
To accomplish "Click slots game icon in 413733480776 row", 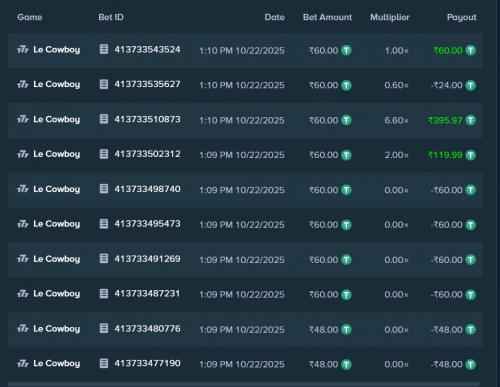I will [23, 329].
